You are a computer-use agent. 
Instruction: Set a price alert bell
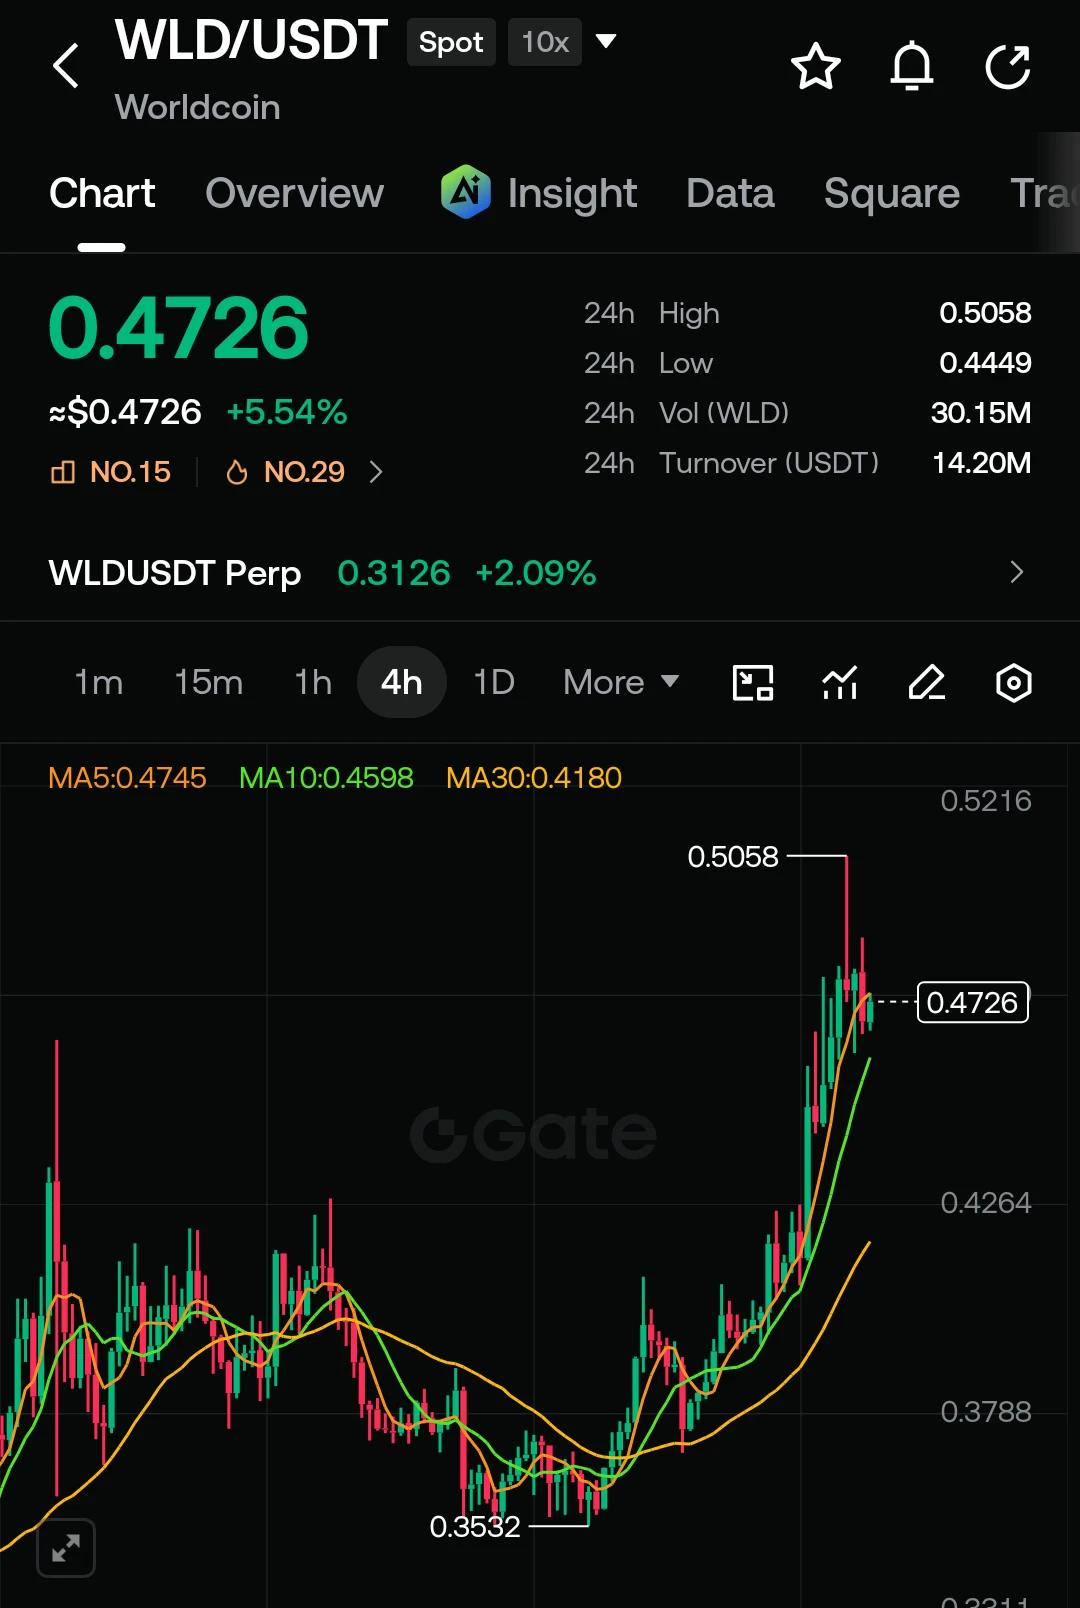pyautogui.click(x=912, y=67)
